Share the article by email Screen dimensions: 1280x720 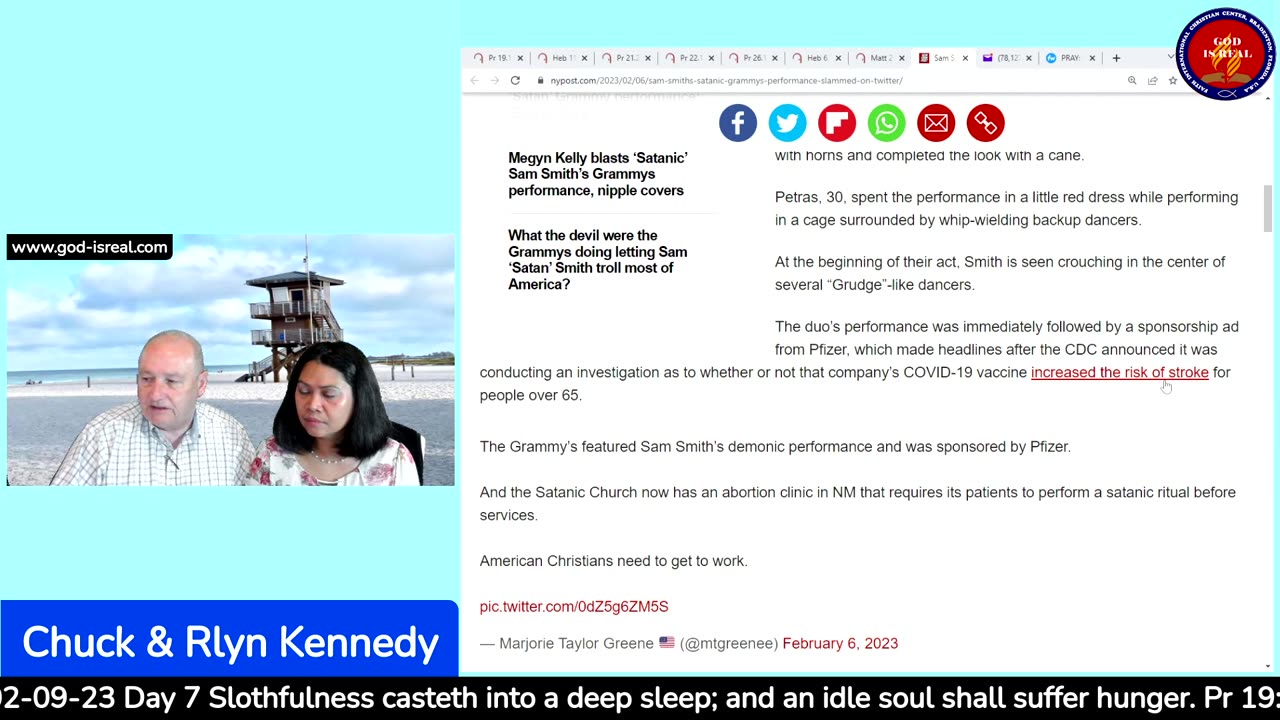(x=936, y=123)
